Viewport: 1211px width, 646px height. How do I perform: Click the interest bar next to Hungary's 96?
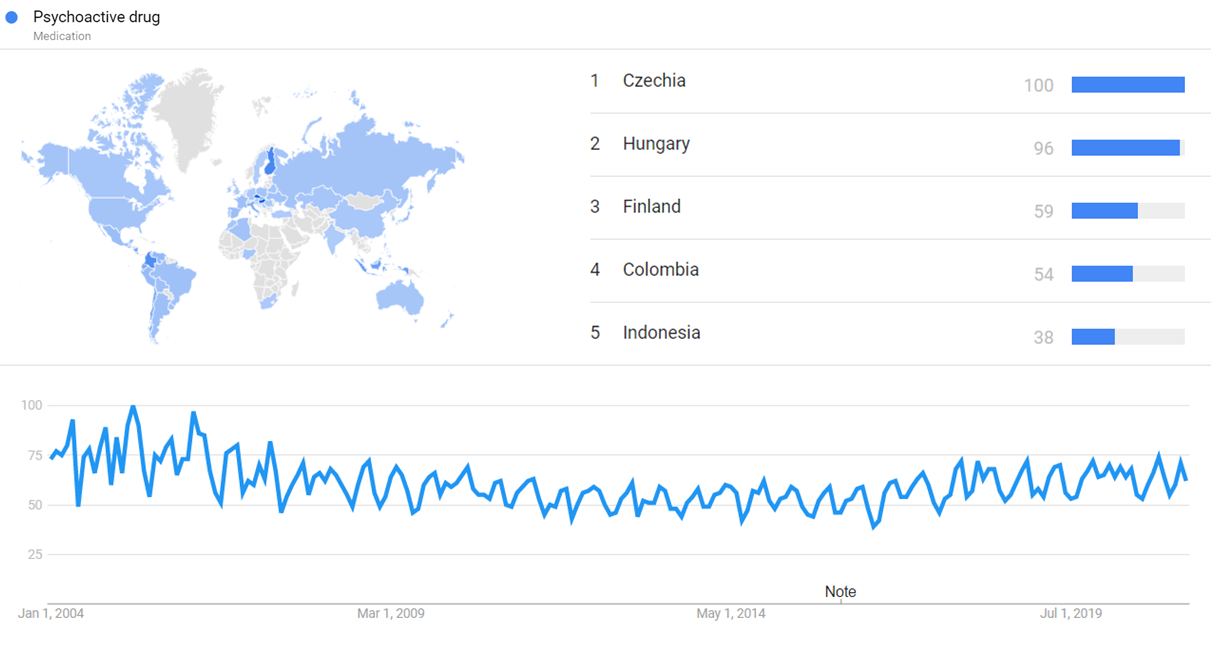click(1126, 148)
